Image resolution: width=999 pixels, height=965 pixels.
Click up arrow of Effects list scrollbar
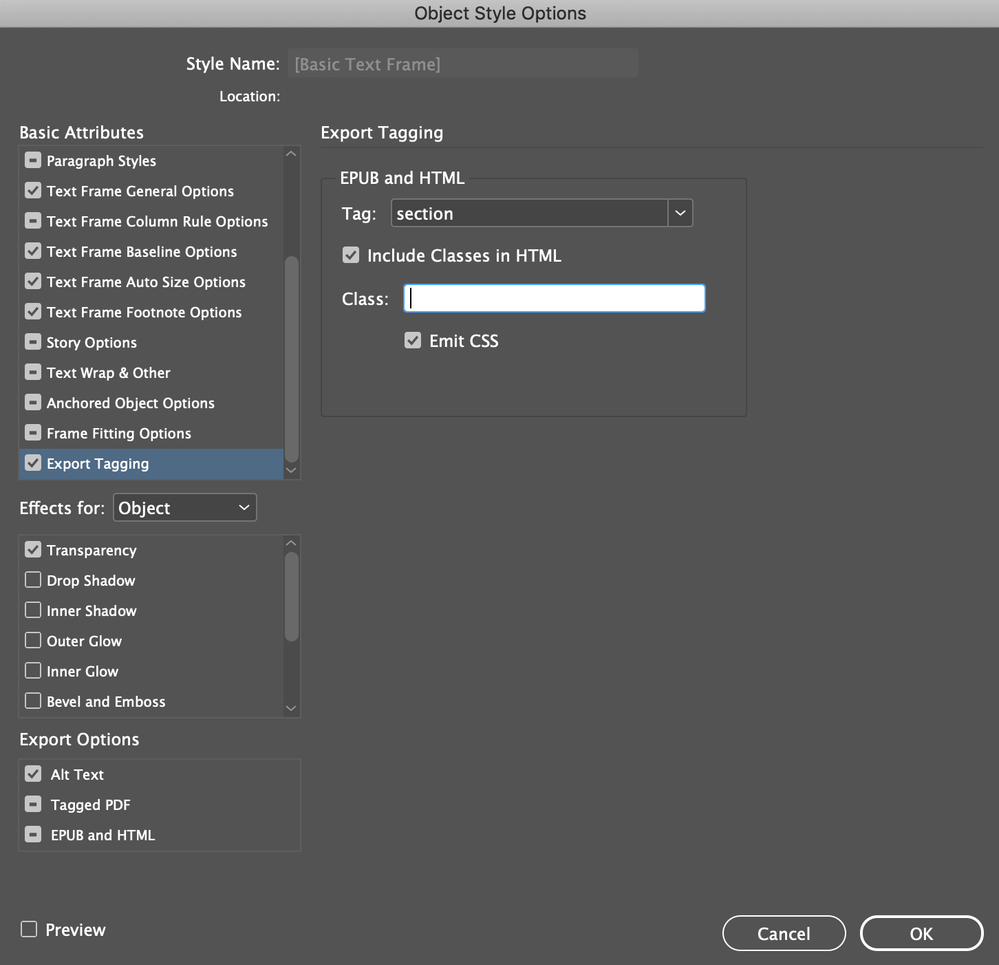click(291, 543)
